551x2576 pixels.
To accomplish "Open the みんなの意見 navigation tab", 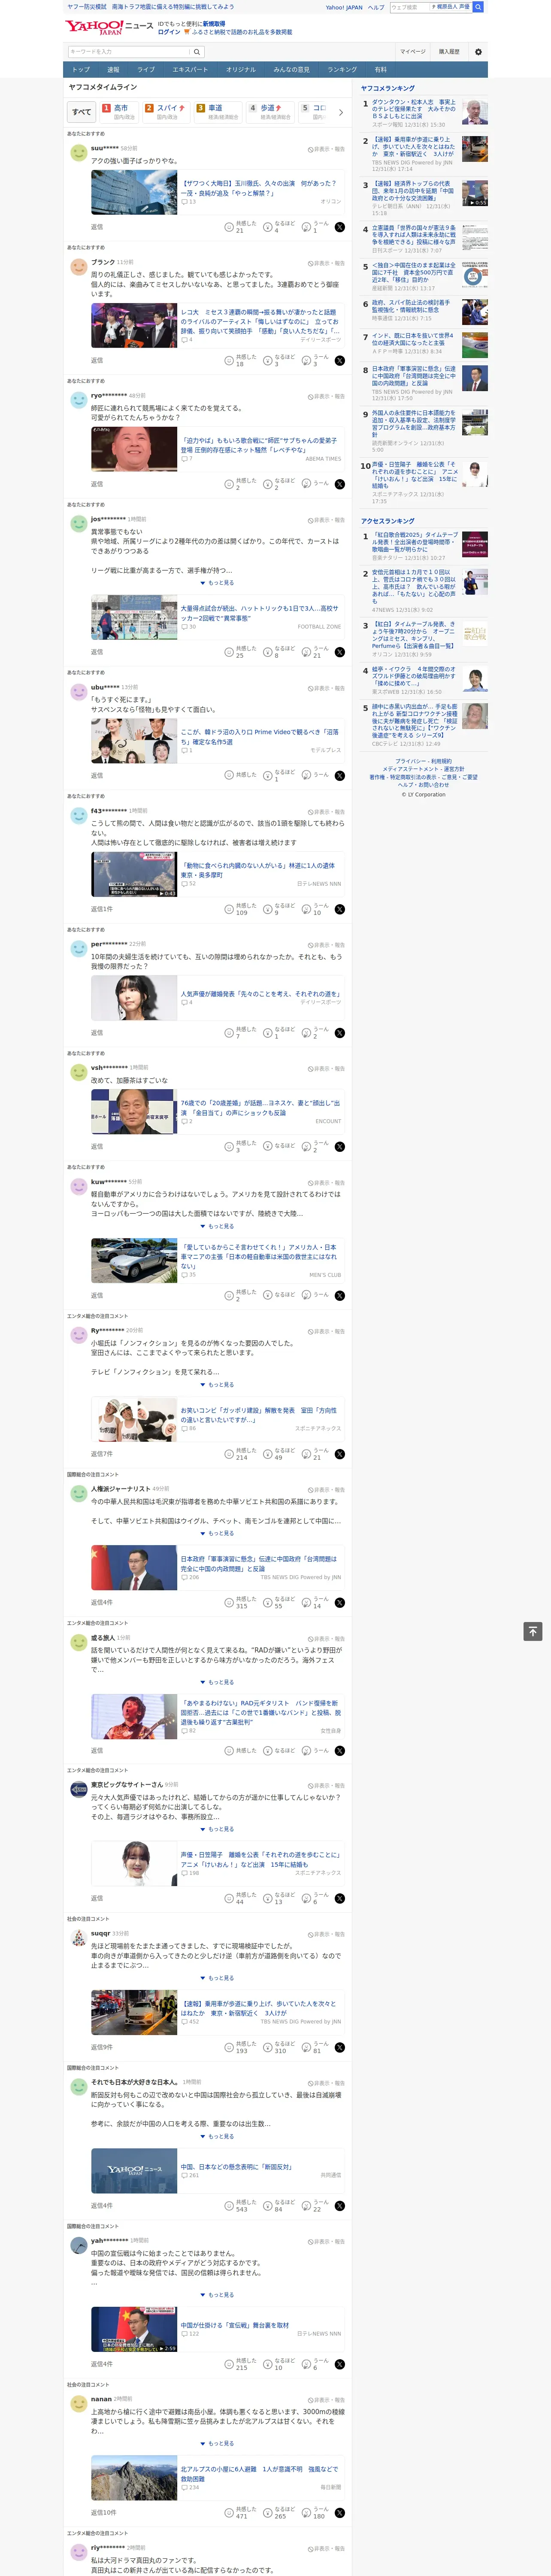I will pos(291,70).
